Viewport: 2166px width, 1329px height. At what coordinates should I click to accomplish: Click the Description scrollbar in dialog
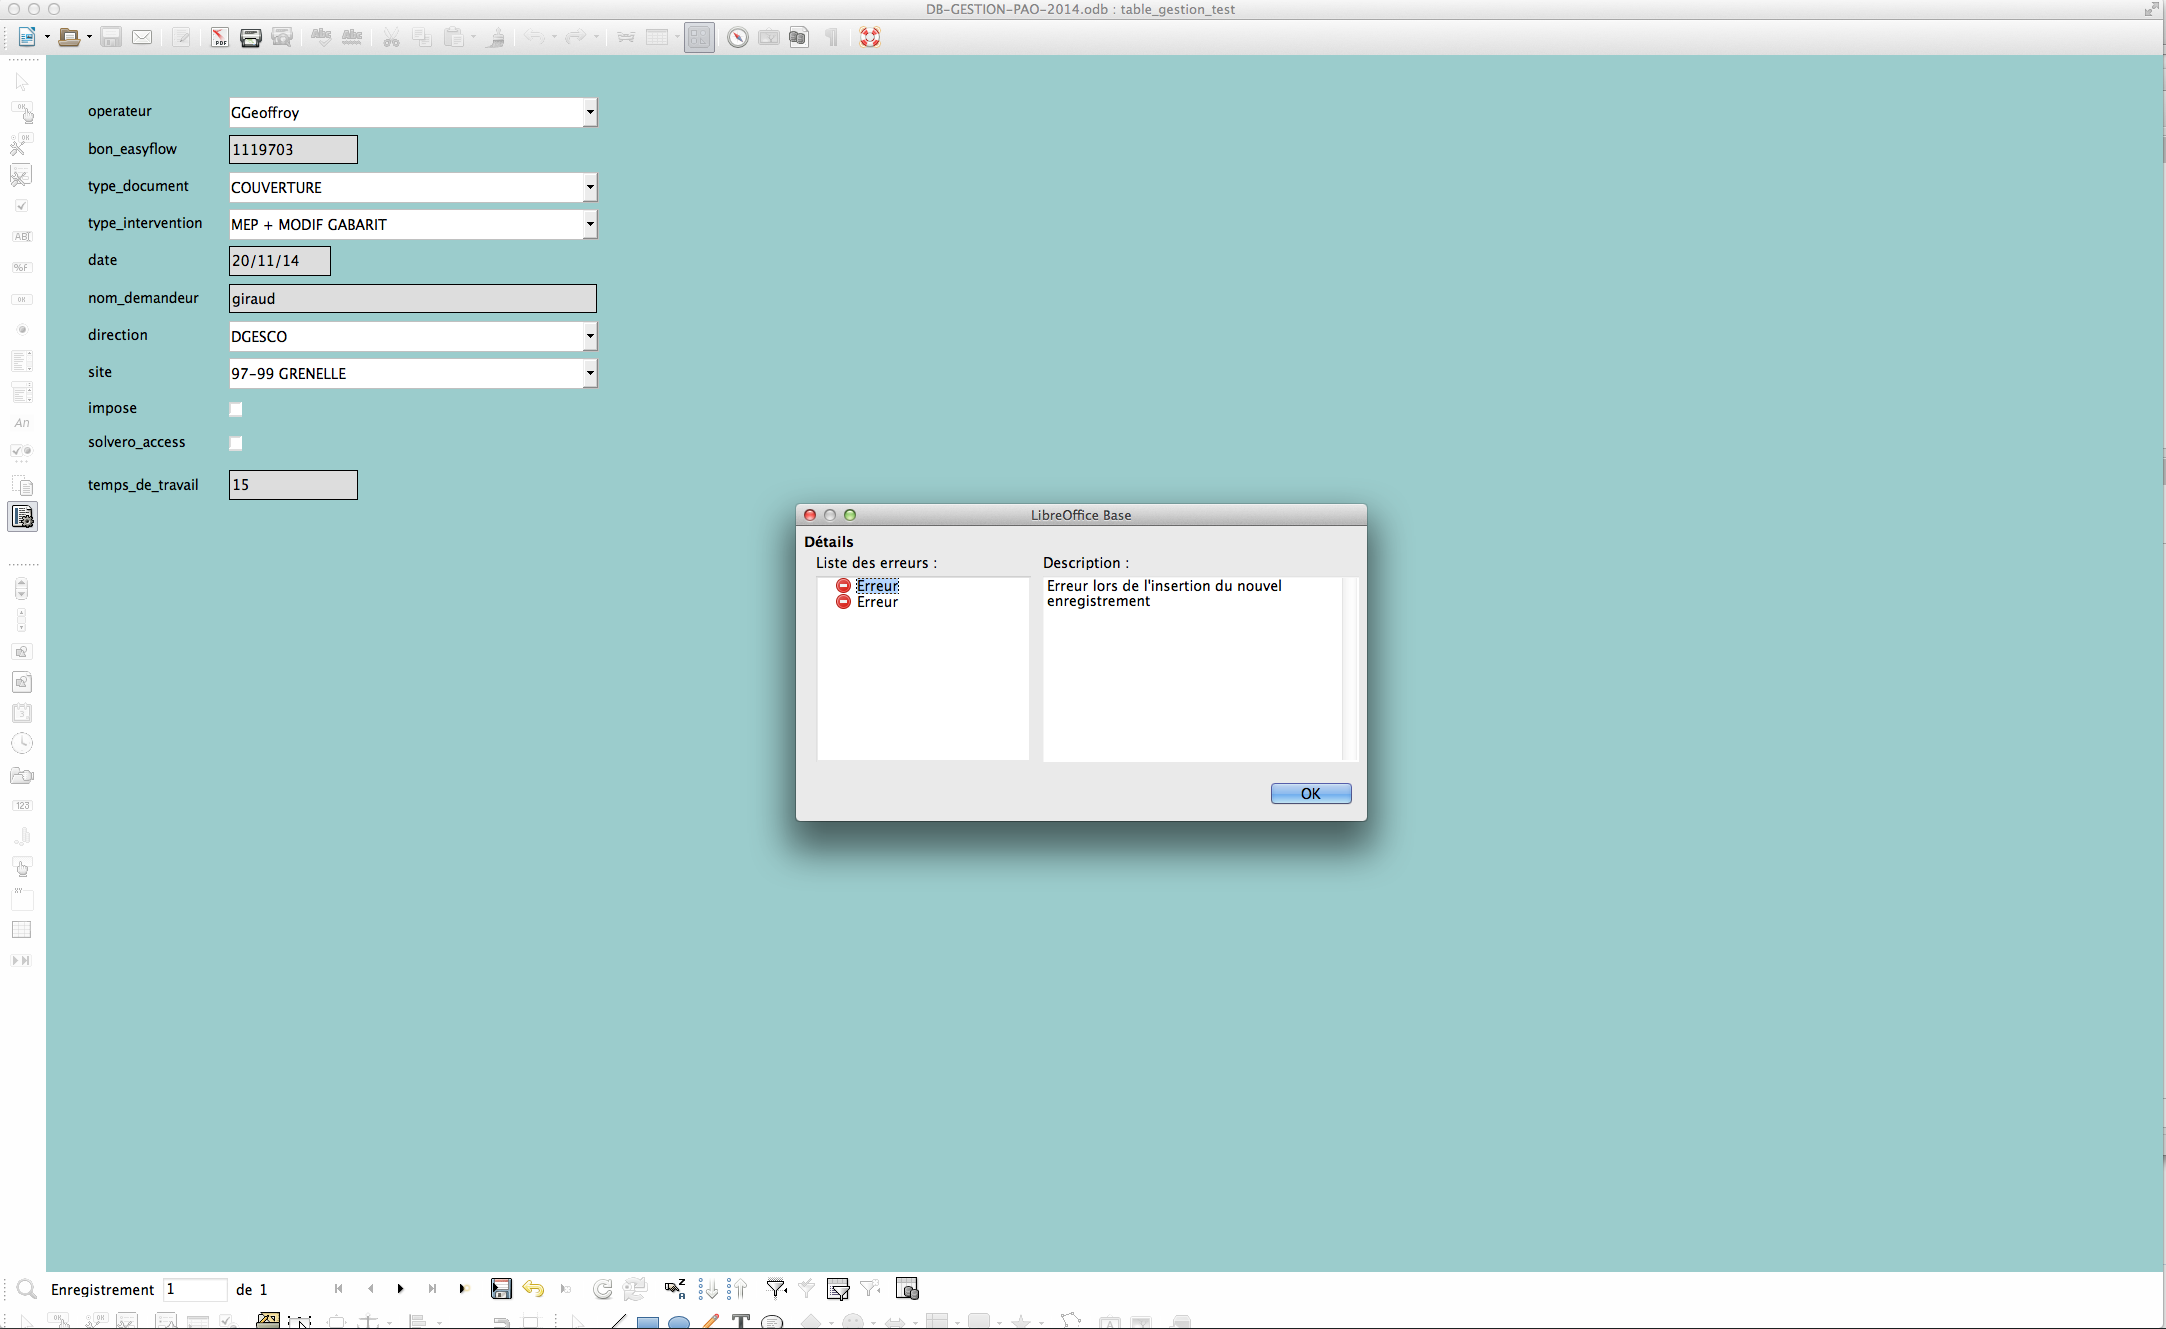[1349, 668]
